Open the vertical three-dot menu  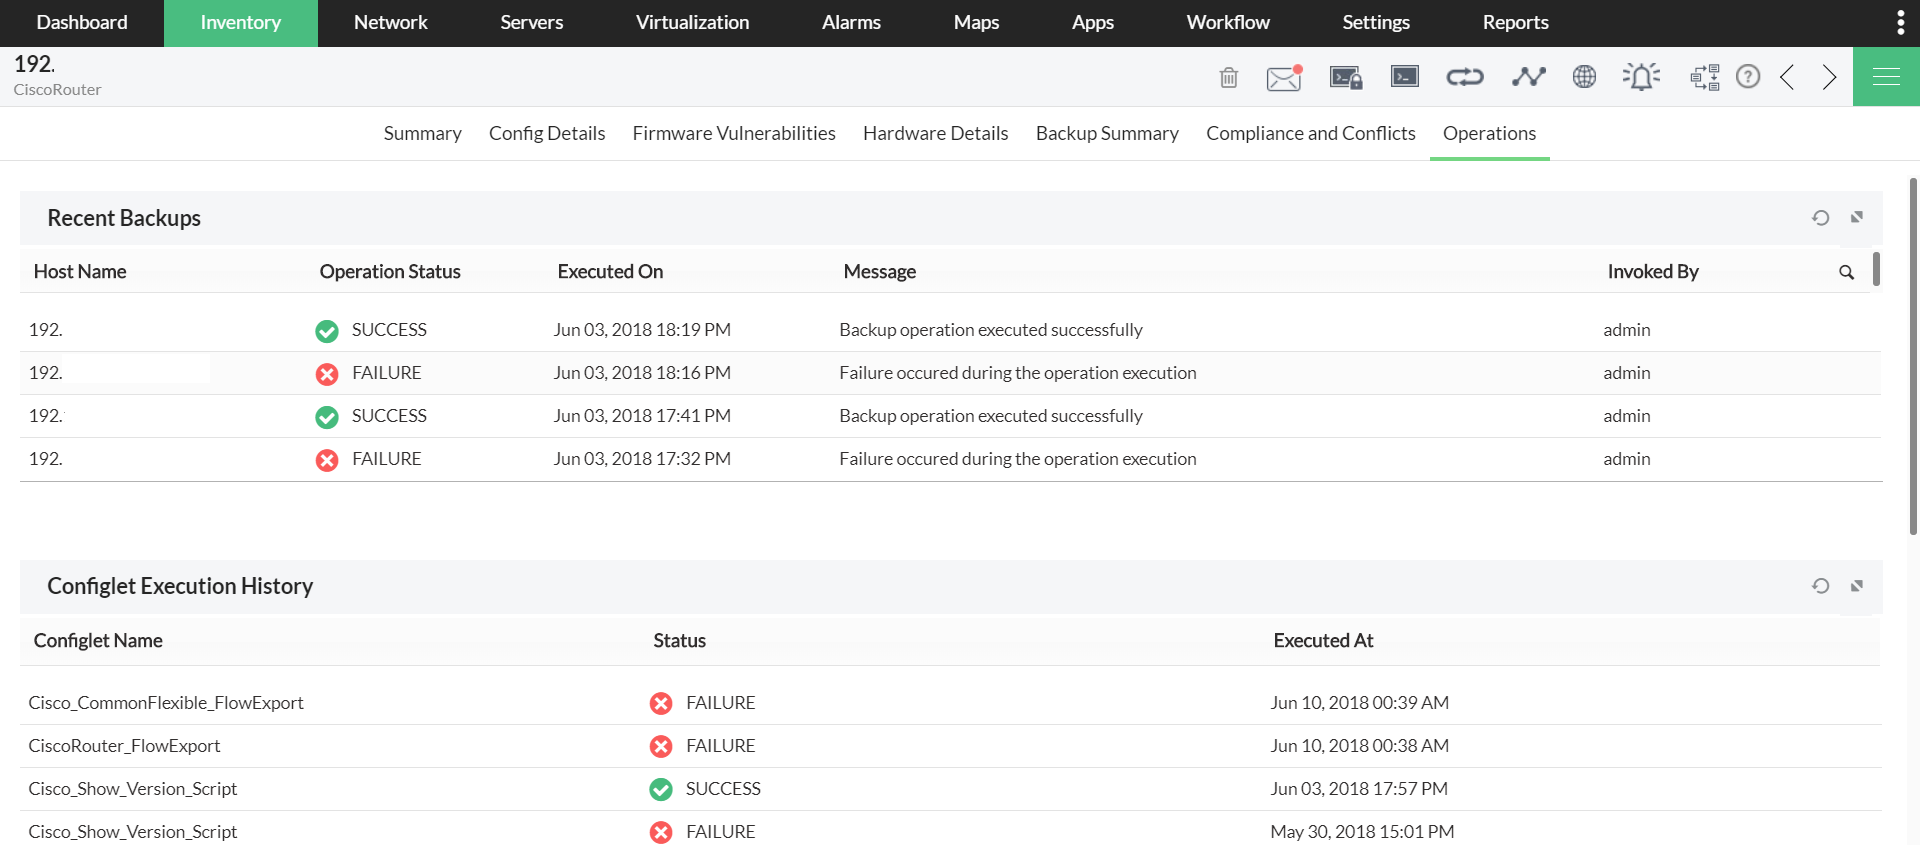[1900, 23]
